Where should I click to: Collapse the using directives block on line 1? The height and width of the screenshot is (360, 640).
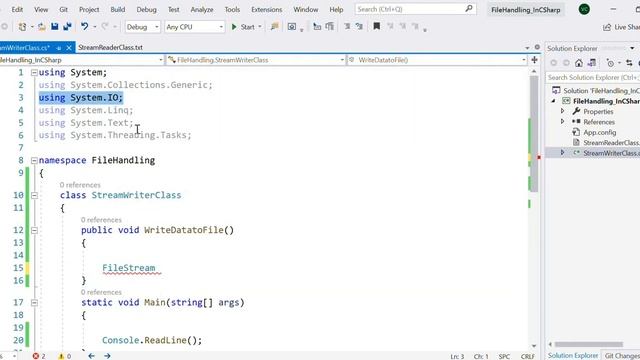point(34,73)
